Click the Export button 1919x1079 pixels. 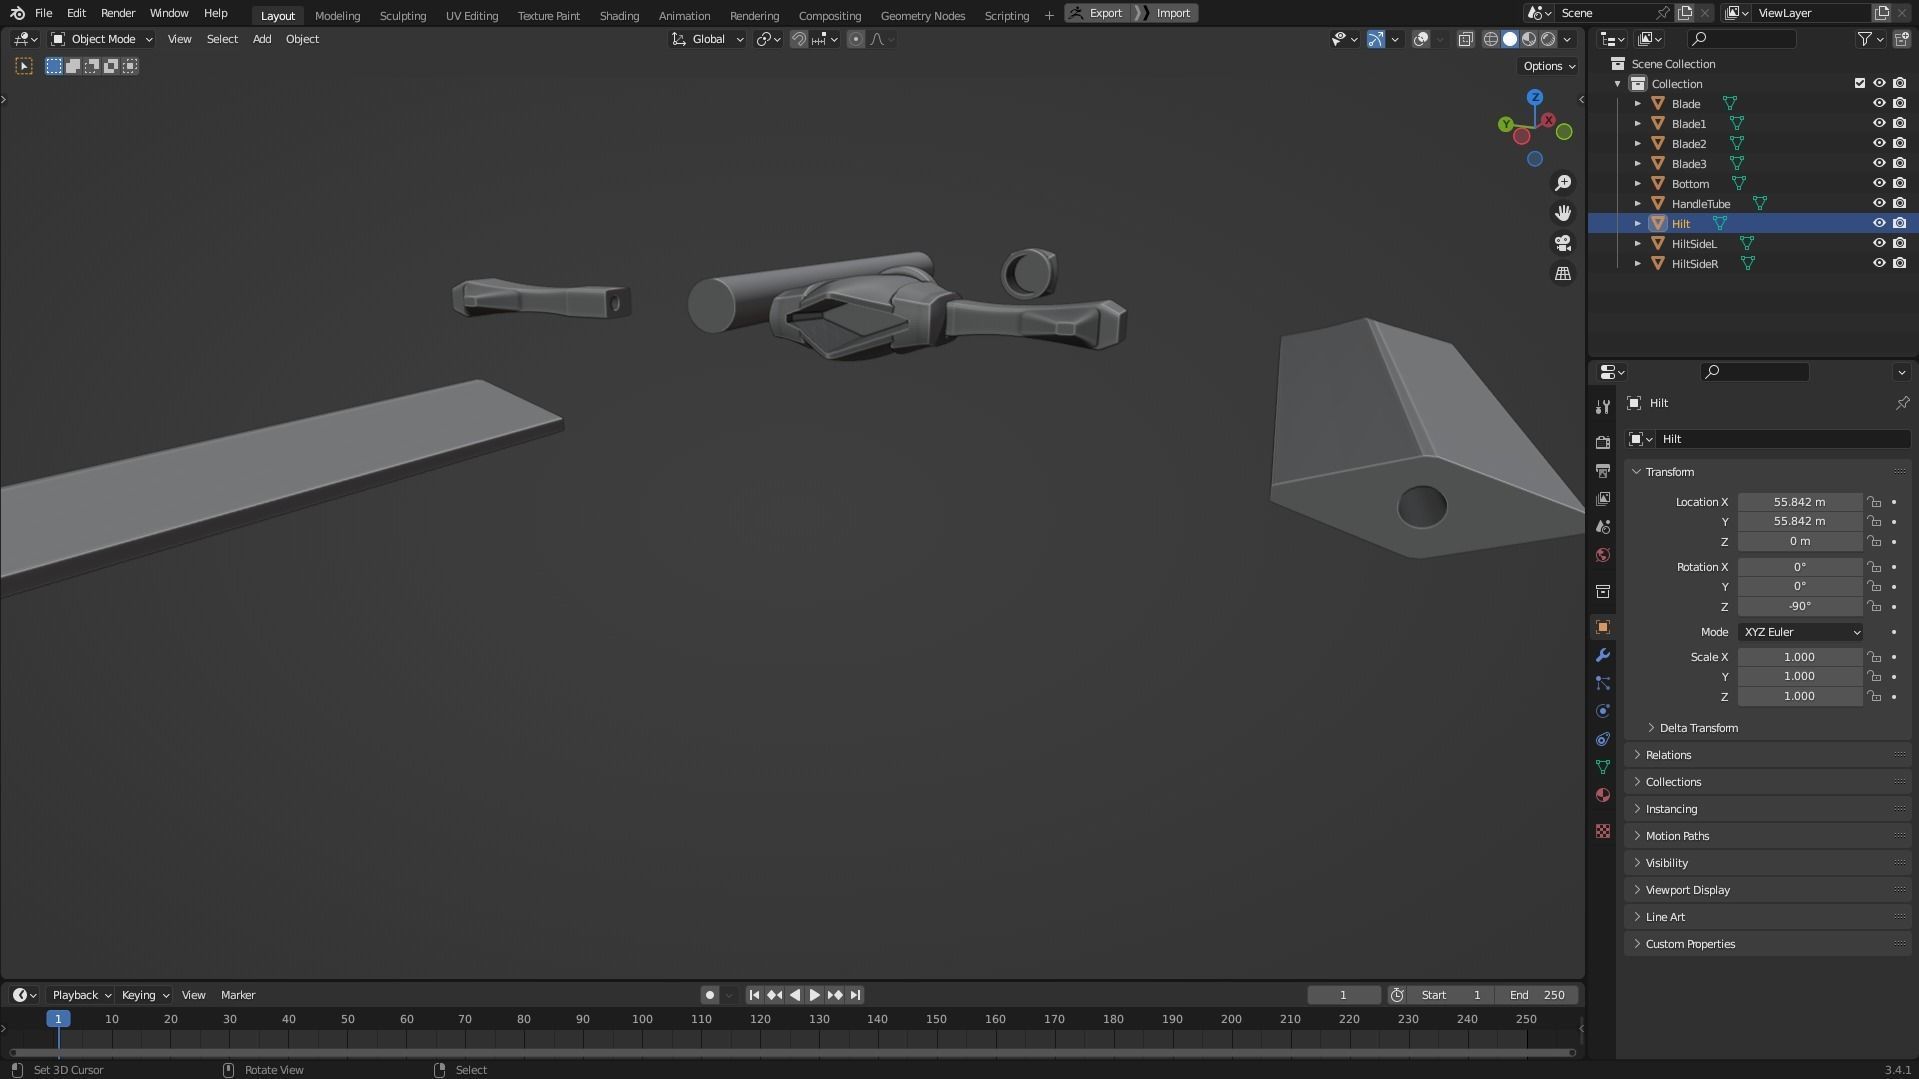(x=1098, y=13)
